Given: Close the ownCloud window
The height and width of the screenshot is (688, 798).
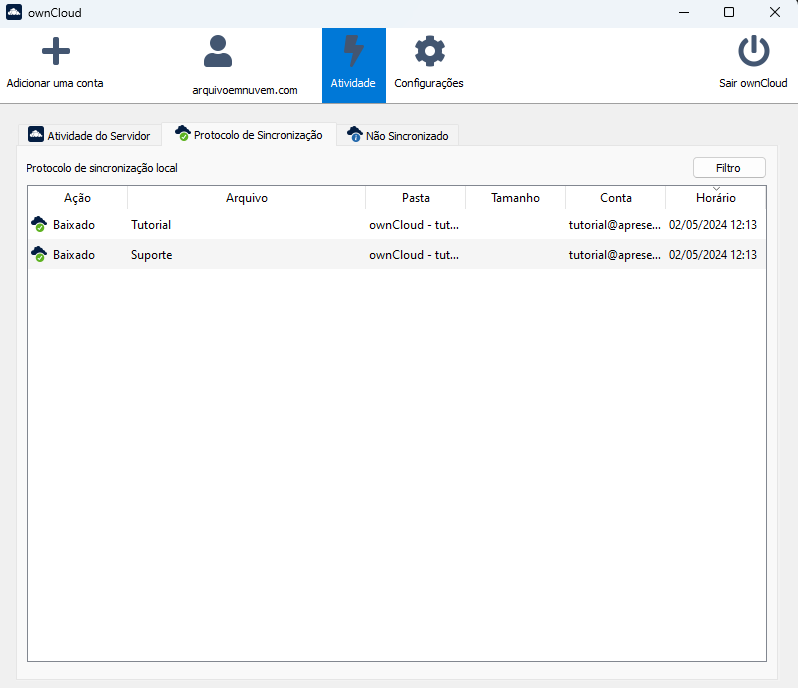Looking at the screenshot, I should point(775,12).
